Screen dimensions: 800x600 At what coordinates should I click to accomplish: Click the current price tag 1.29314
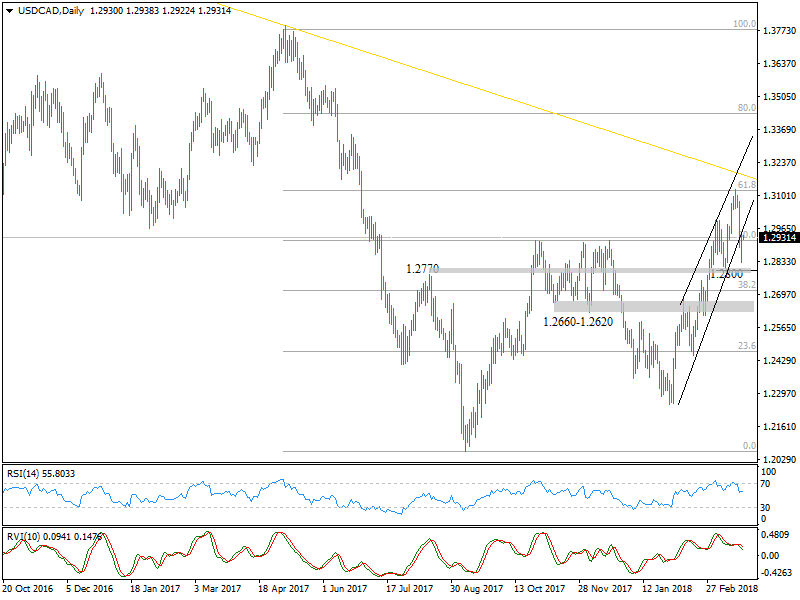tap(777, 238)
